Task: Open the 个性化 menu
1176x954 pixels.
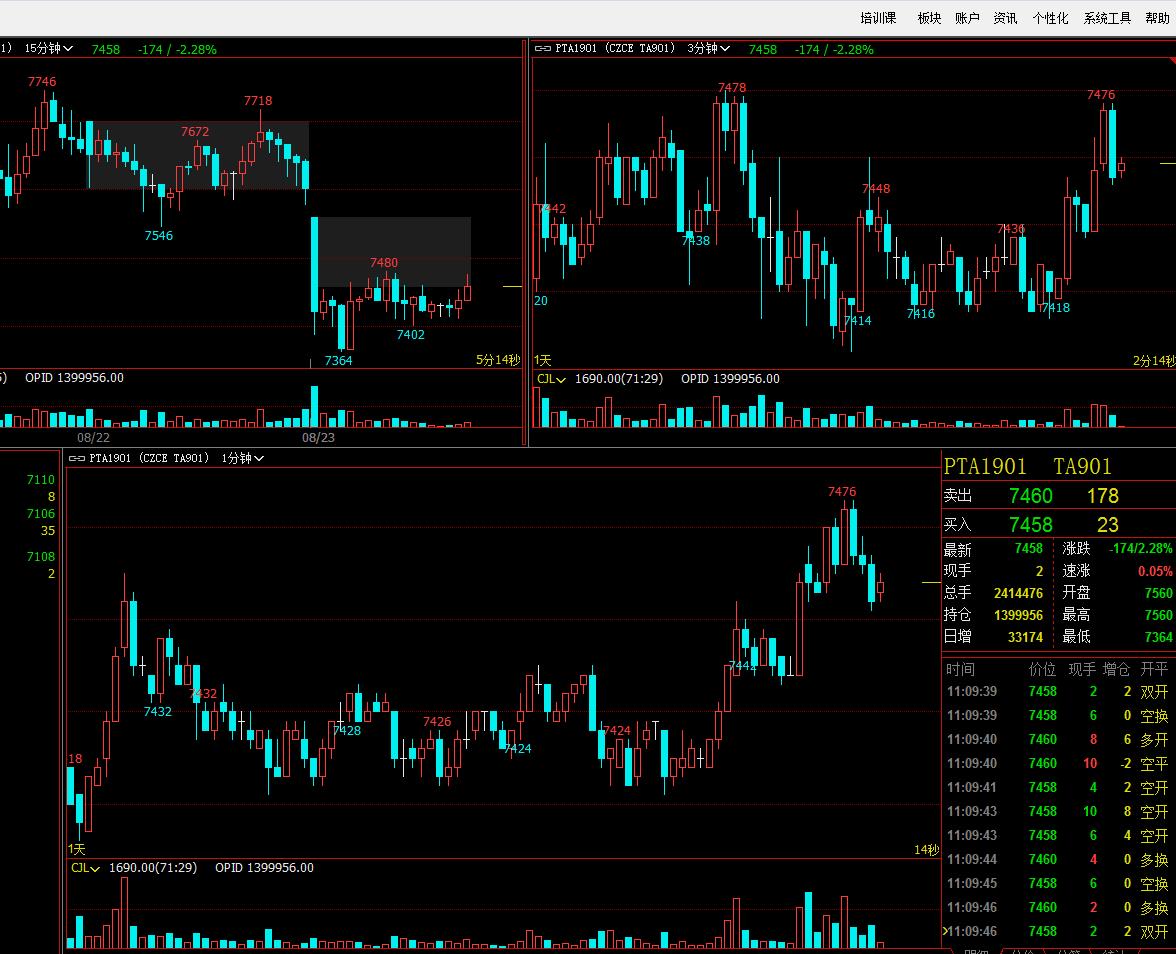Action: tap(1050, 18)
